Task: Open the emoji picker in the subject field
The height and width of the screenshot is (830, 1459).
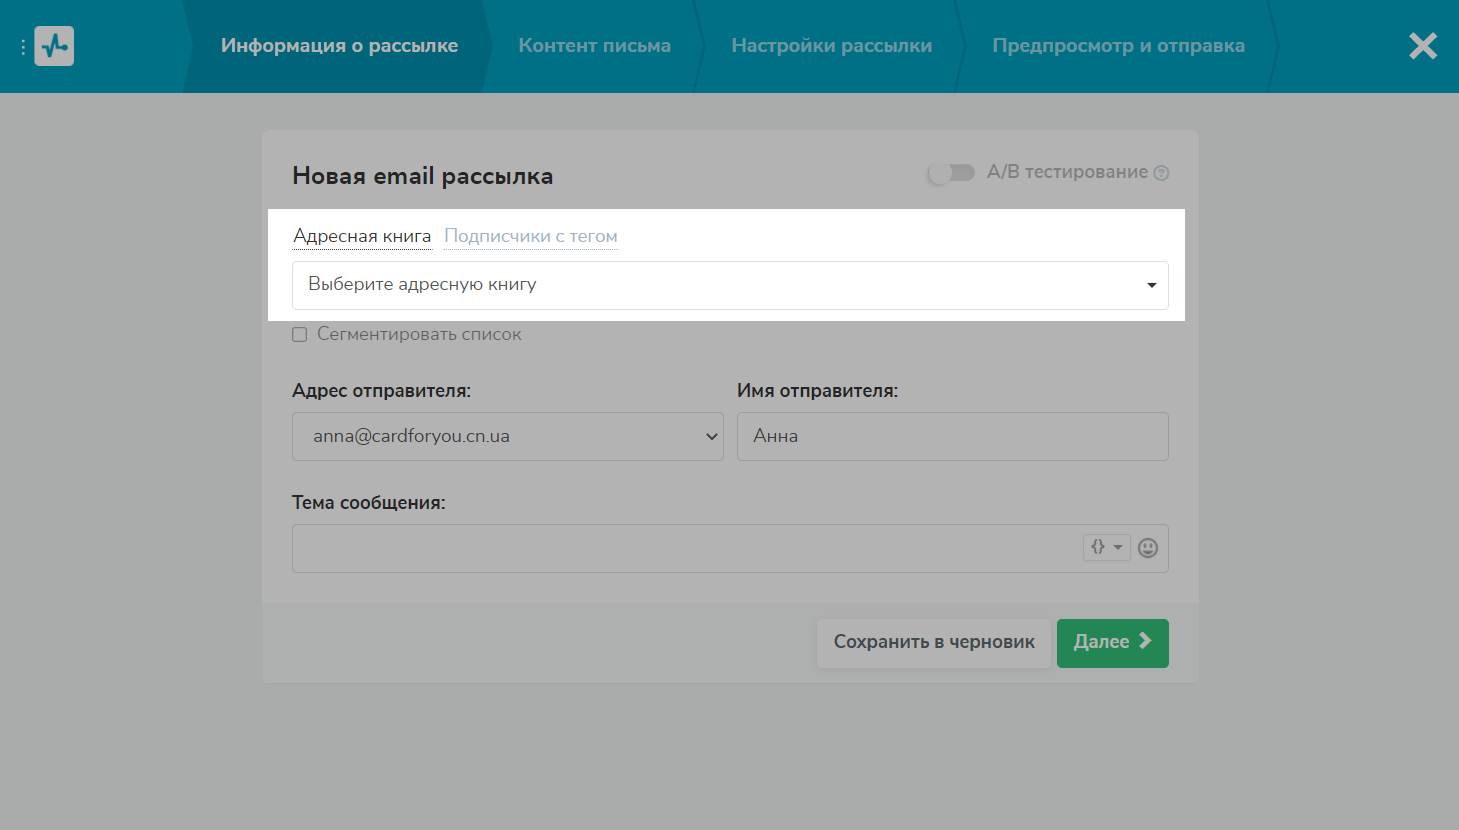Action: [x=1148, y=548]
